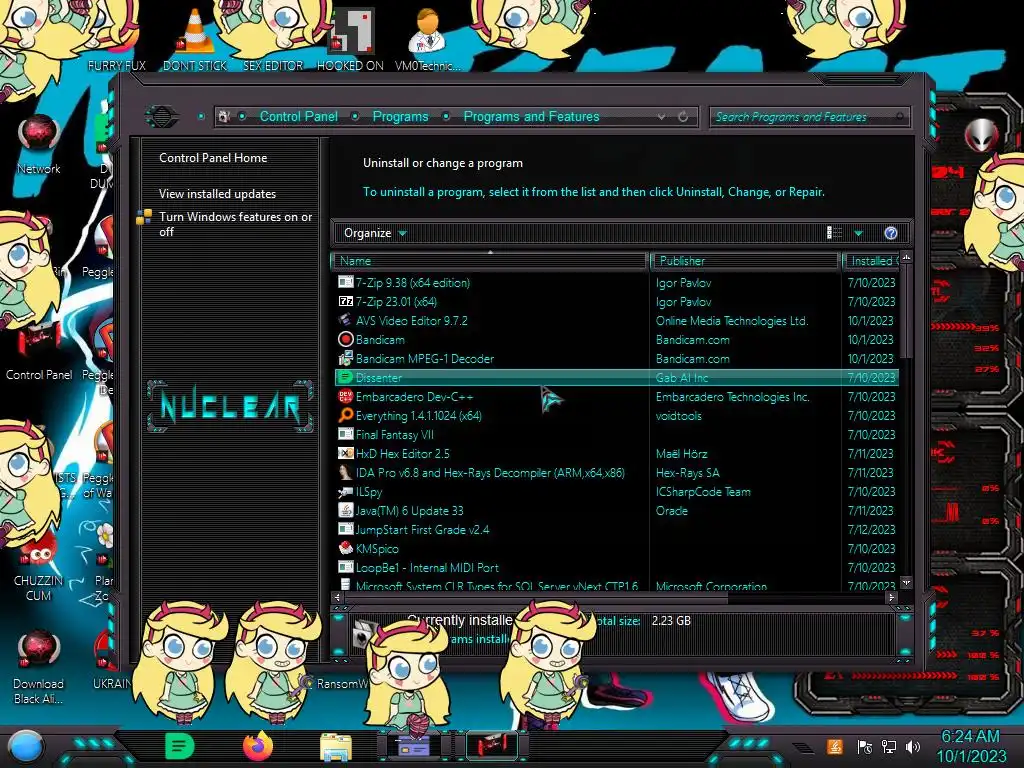Go to Control Panel breadcrumb
The width and height of the screenshot is (1024, 768).
pos(298,117)
